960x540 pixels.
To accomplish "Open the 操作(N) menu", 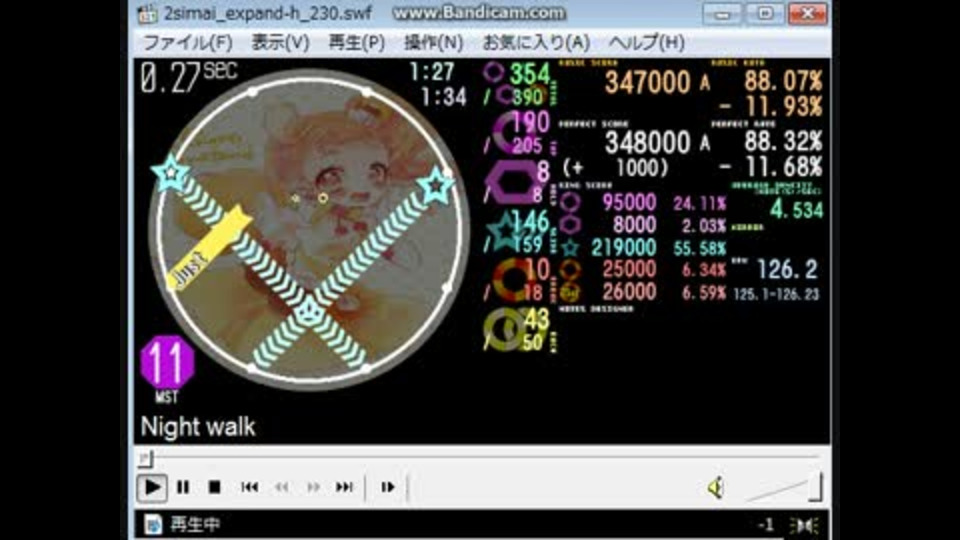I will pyautogui.click(x=433, y=43).
